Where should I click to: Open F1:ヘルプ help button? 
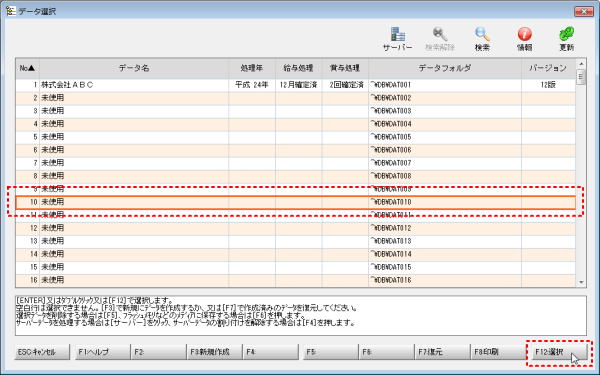[103, 352]
